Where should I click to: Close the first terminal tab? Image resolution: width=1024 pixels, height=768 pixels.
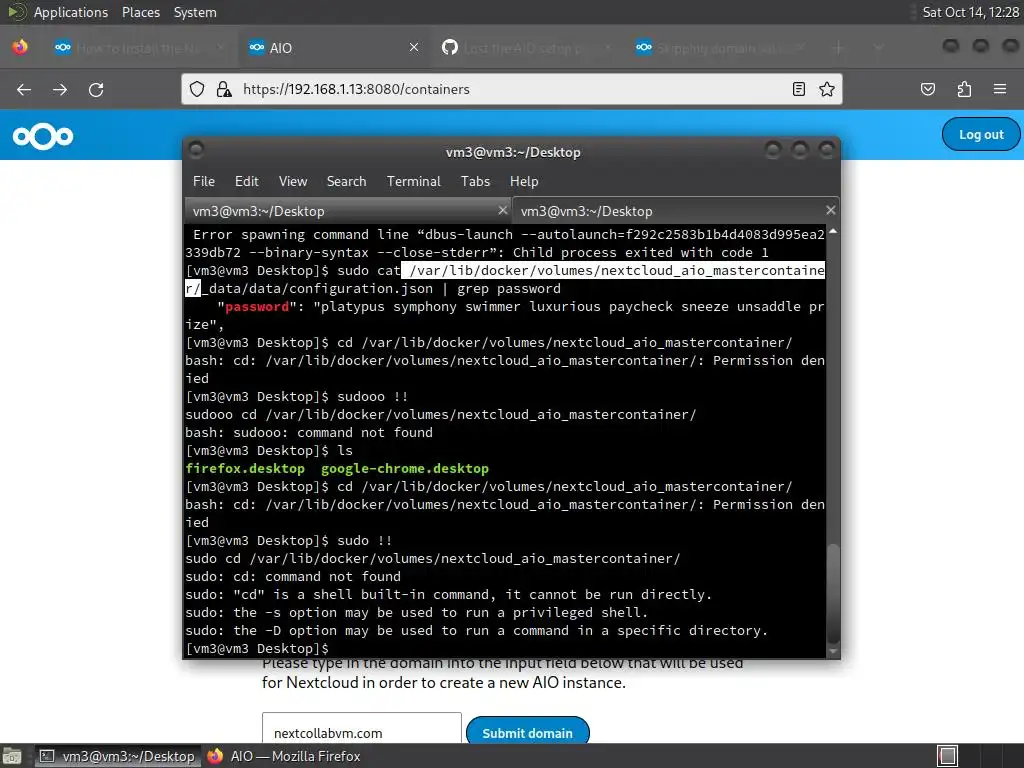click(x=502, y=210)
